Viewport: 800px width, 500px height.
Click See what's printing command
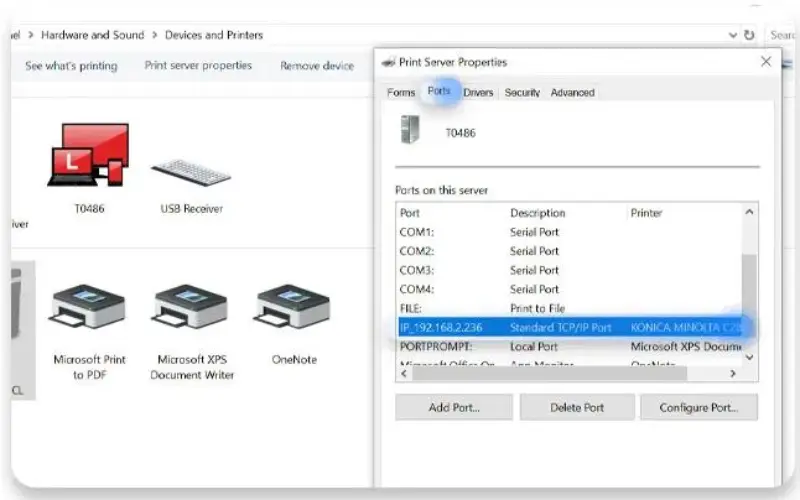(71, 66)
